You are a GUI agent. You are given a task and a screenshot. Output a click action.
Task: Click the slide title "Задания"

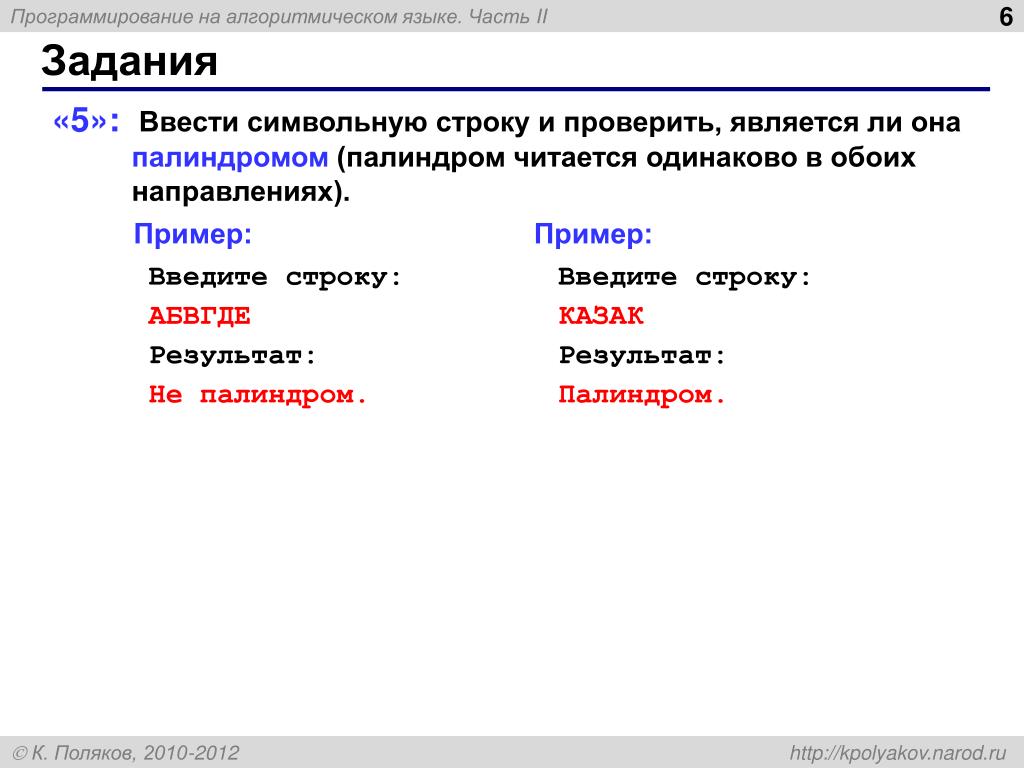(x=129, y=61)
